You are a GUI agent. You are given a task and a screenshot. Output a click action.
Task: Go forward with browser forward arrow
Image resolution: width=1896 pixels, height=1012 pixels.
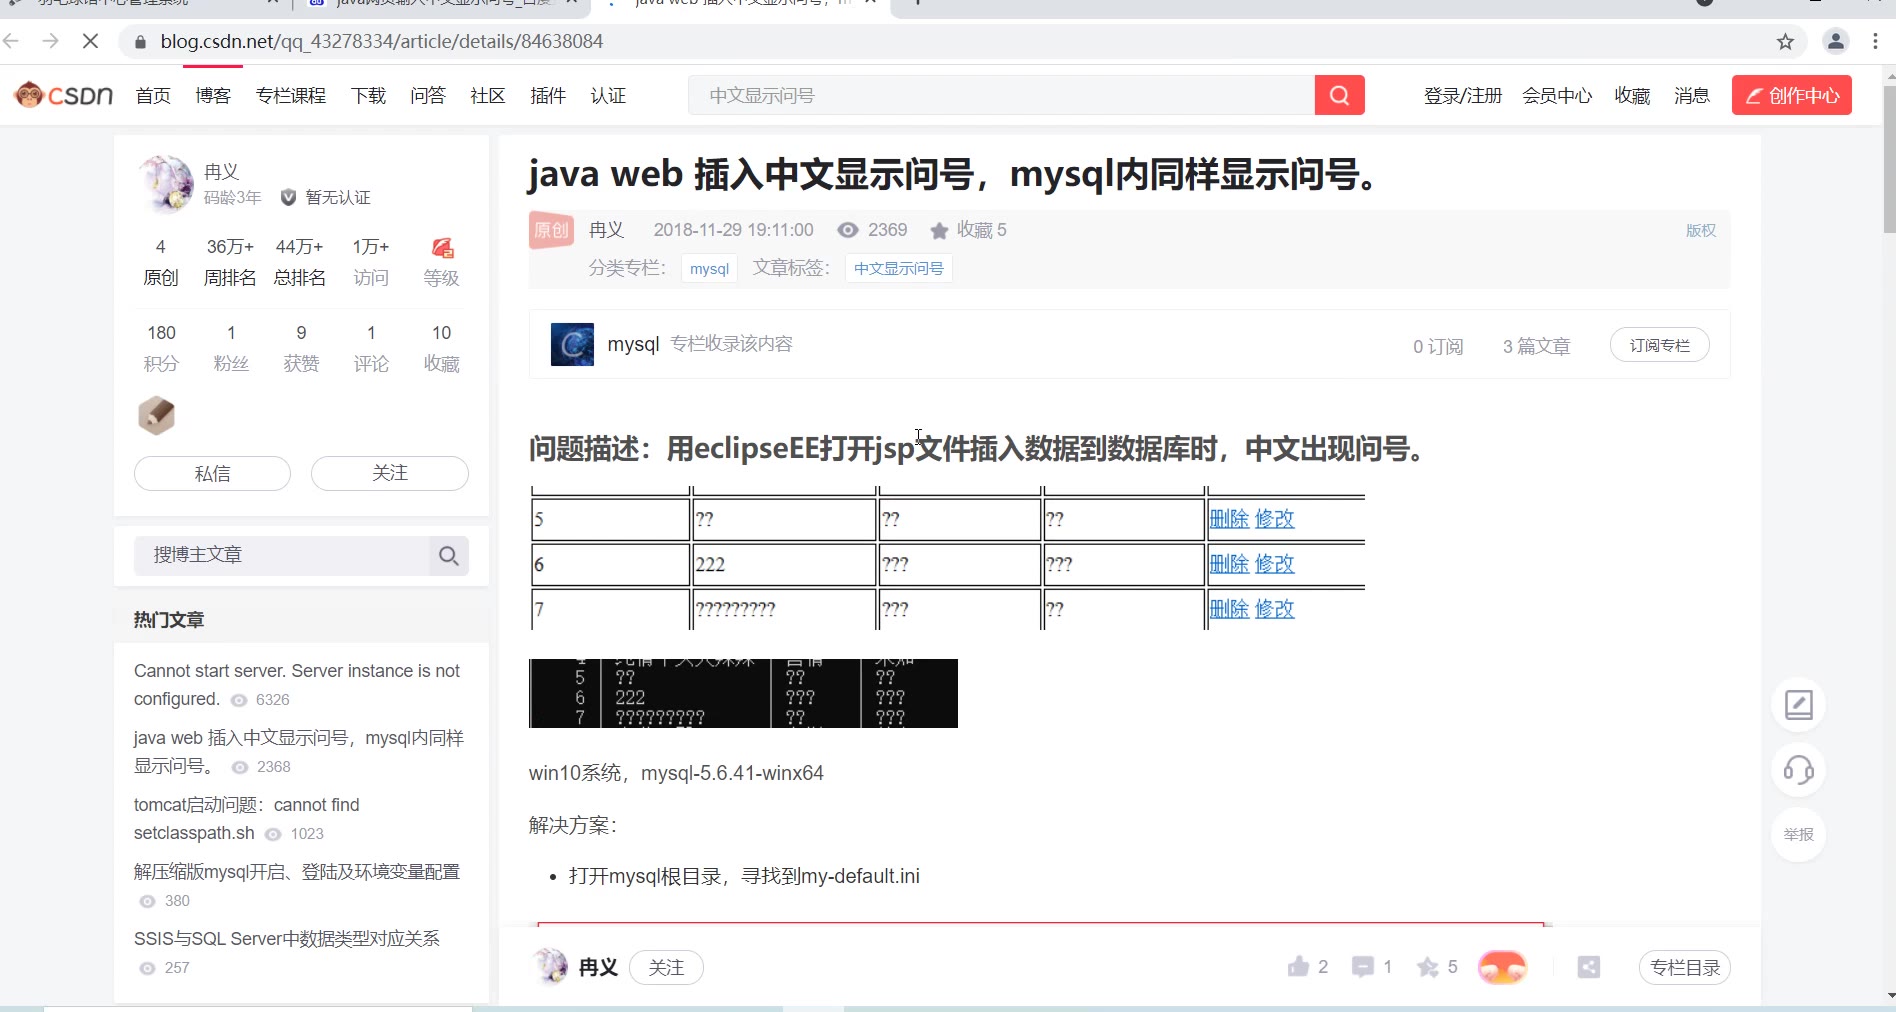click(50, 41)
